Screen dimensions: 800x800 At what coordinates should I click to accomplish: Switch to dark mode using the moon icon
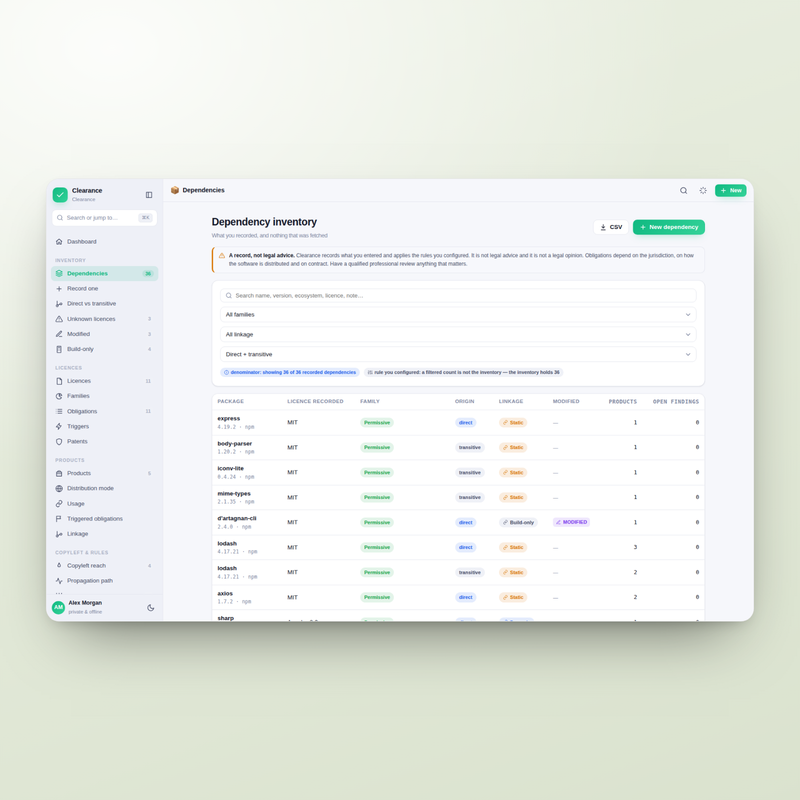pyautogui.click(x=151, y=608)
